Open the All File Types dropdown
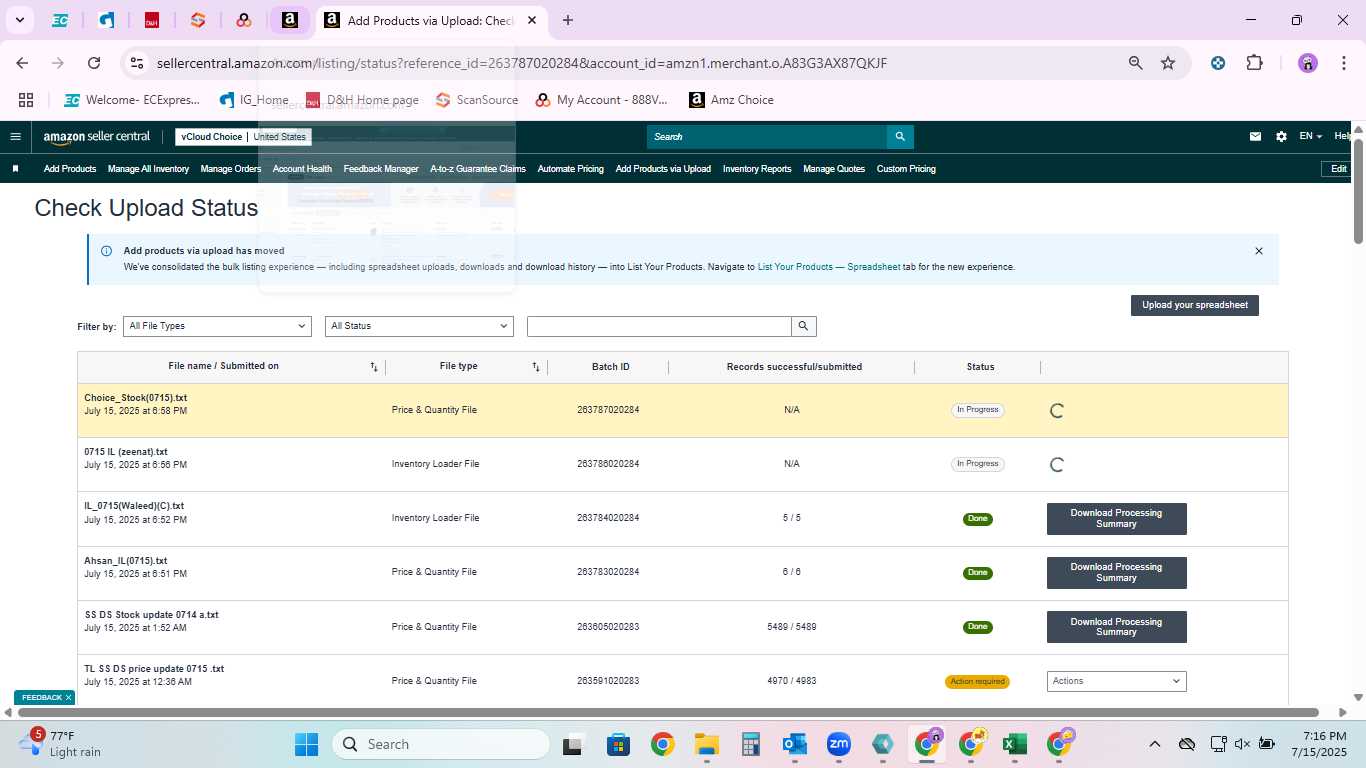The width and height of the screenshot is (1366, 768). tap(217, 326)
